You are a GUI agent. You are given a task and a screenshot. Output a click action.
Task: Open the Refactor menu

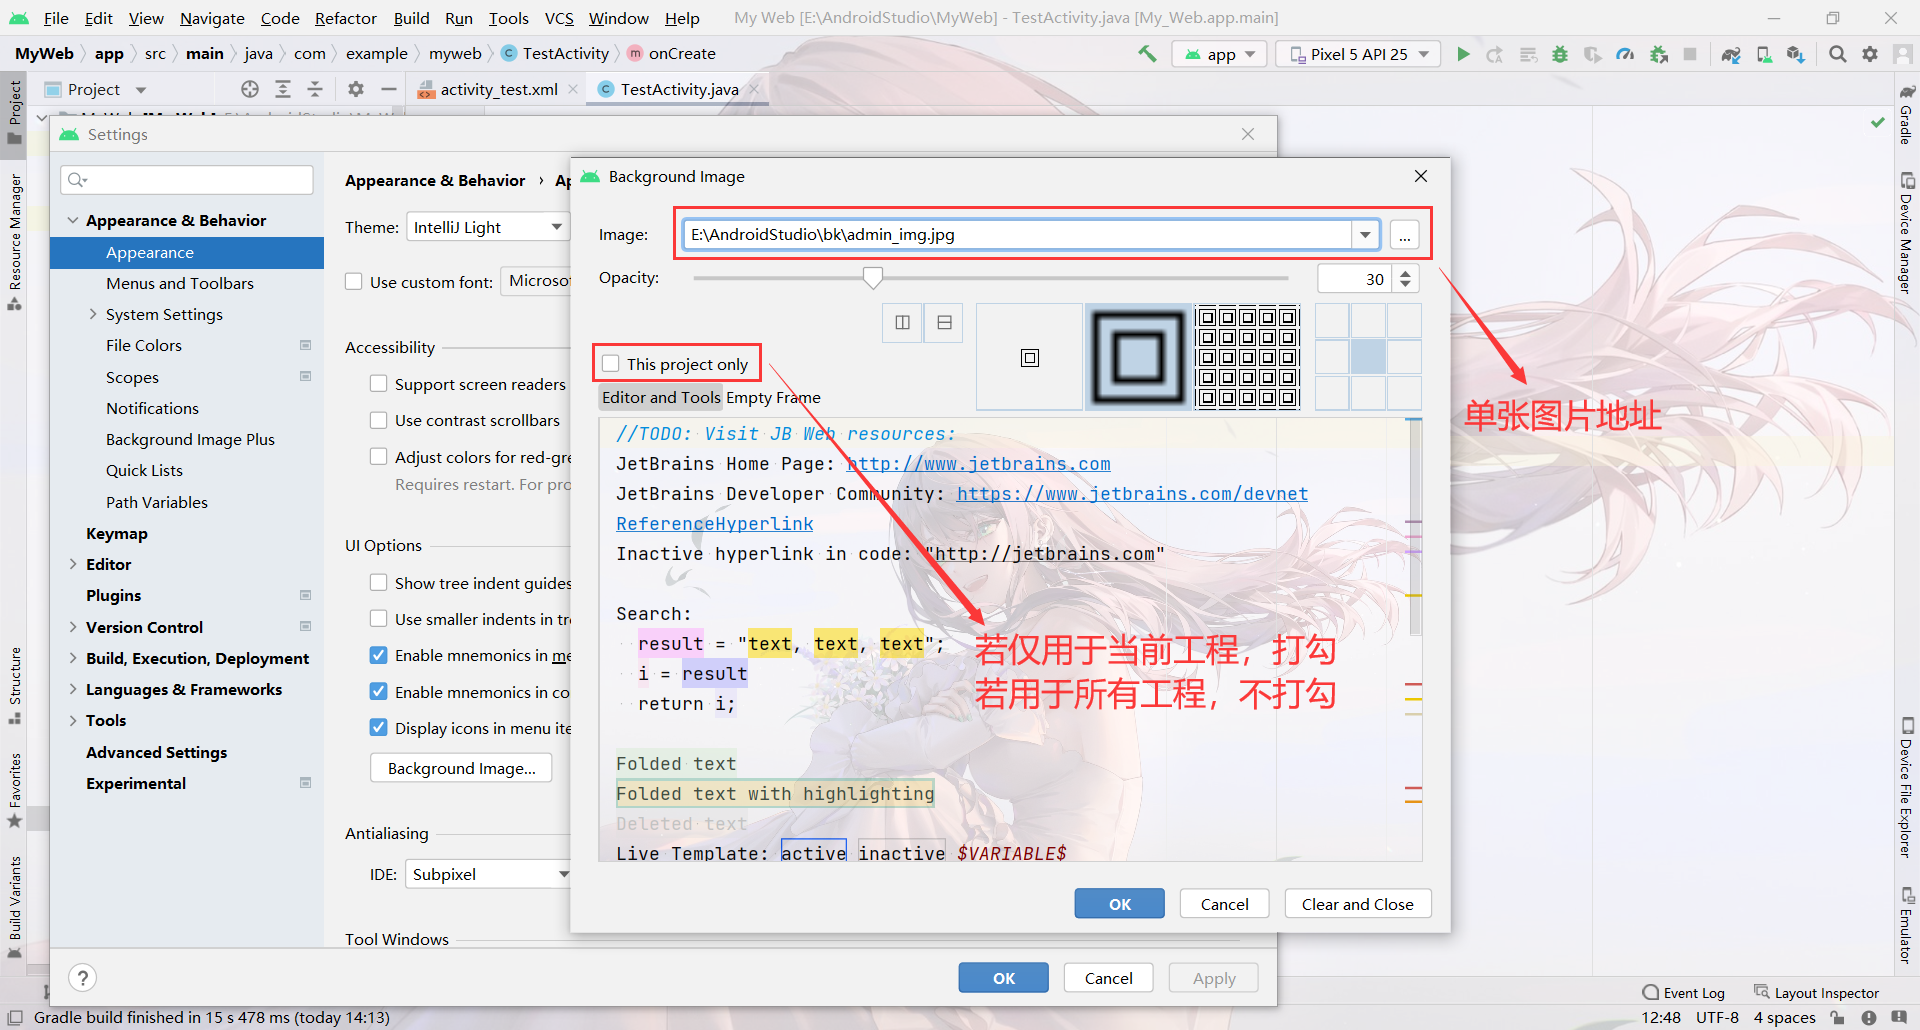point(345,18)
